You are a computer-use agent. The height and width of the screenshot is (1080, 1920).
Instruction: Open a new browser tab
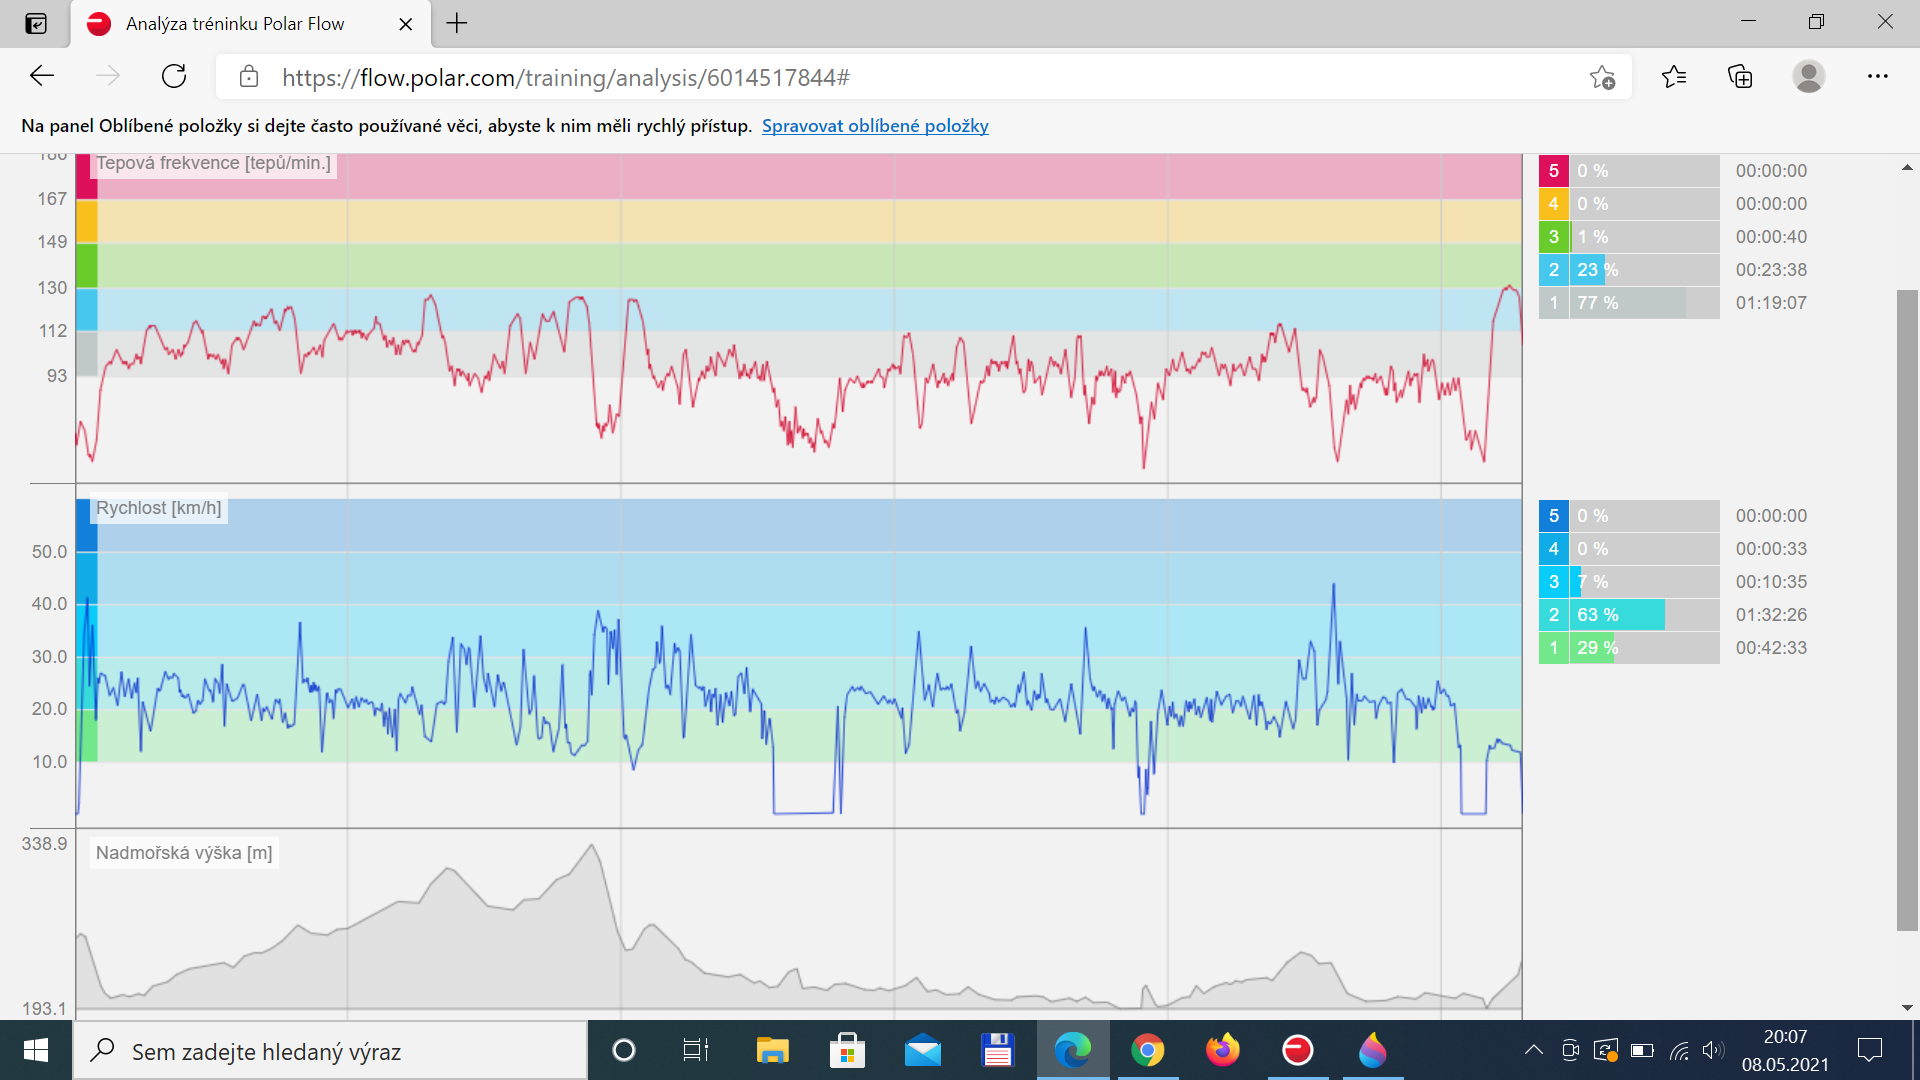click(457, 24)
